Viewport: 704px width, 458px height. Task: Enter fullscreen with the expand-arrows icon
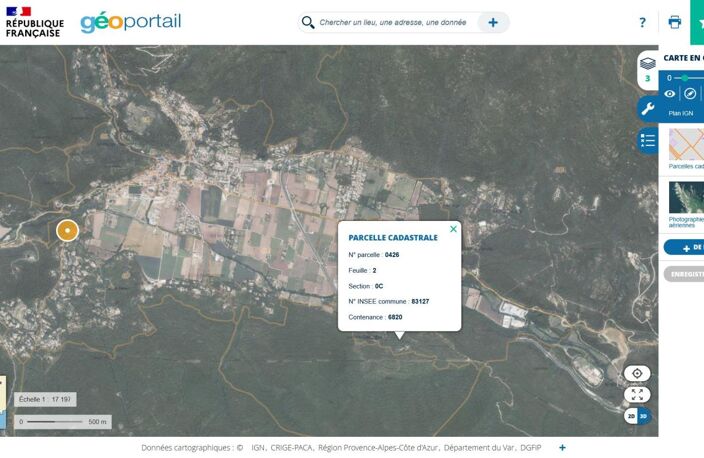(x=637, y=395)
